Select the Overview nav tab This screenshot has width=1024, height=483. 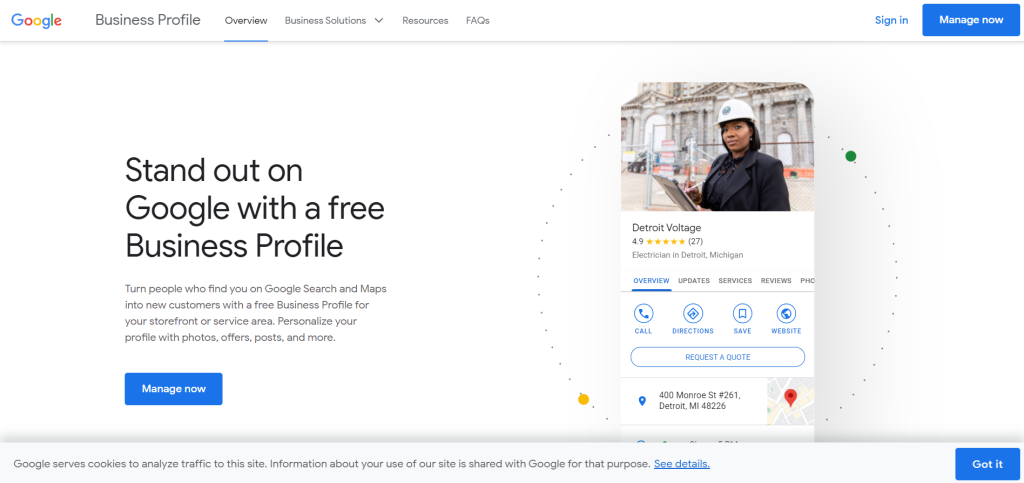pos(246,20)
